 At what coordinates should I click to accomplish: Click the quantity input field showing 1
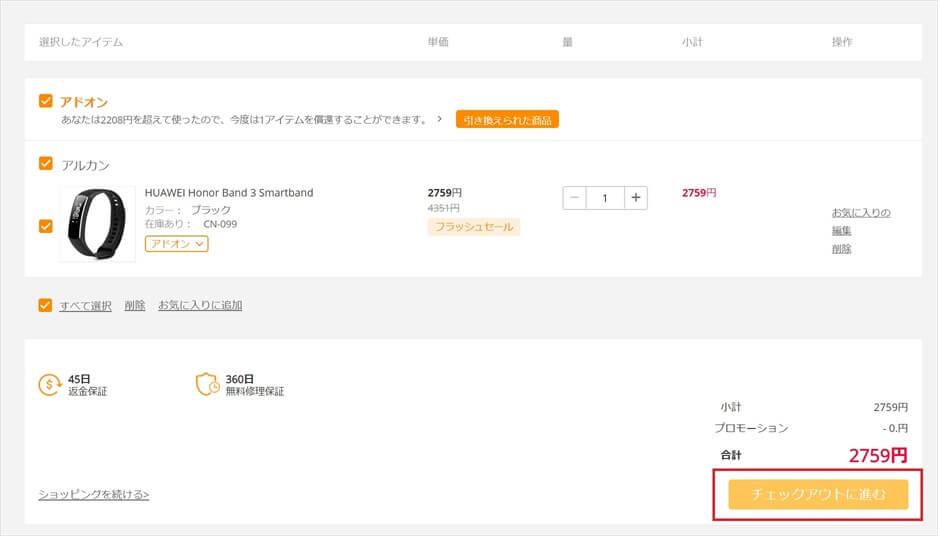[605, 198]
